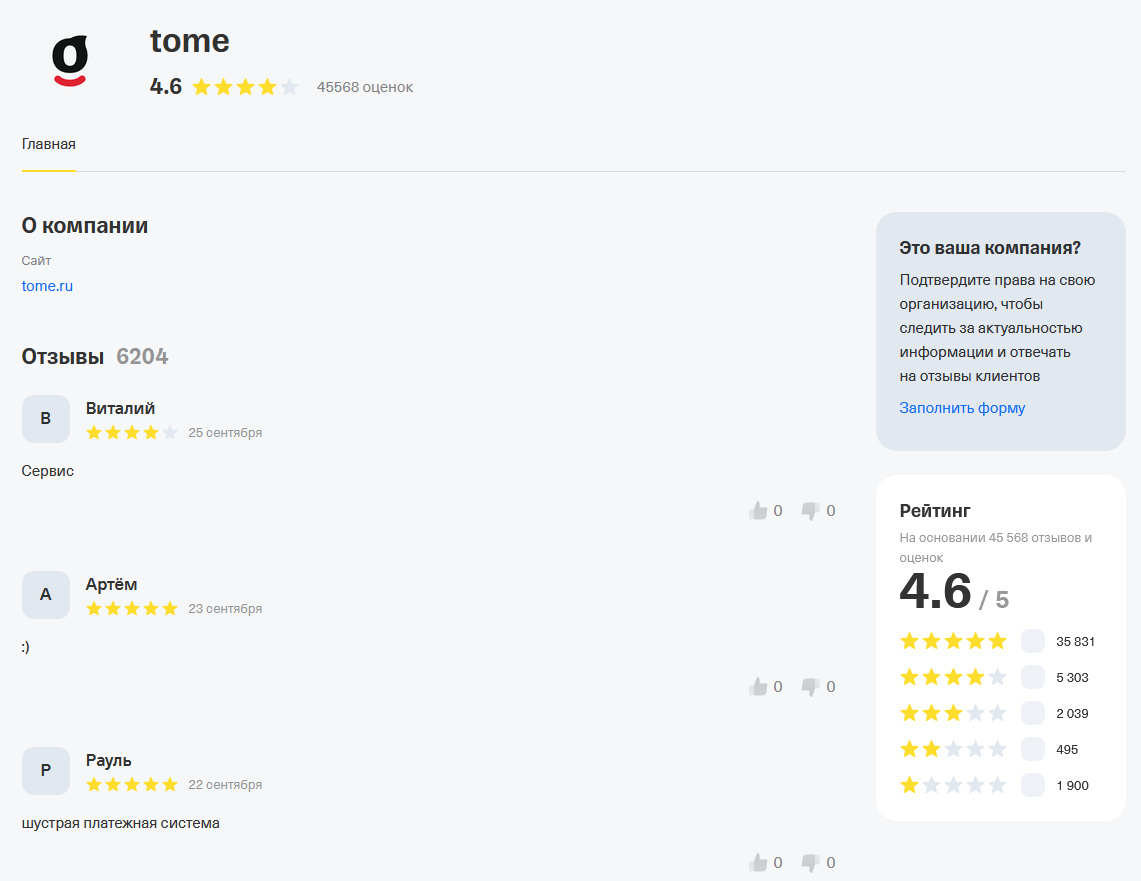This screenshot has width=1141, height=881.
Task: Click the header star rating next to 4.6
Action: (x=245, y=87)
